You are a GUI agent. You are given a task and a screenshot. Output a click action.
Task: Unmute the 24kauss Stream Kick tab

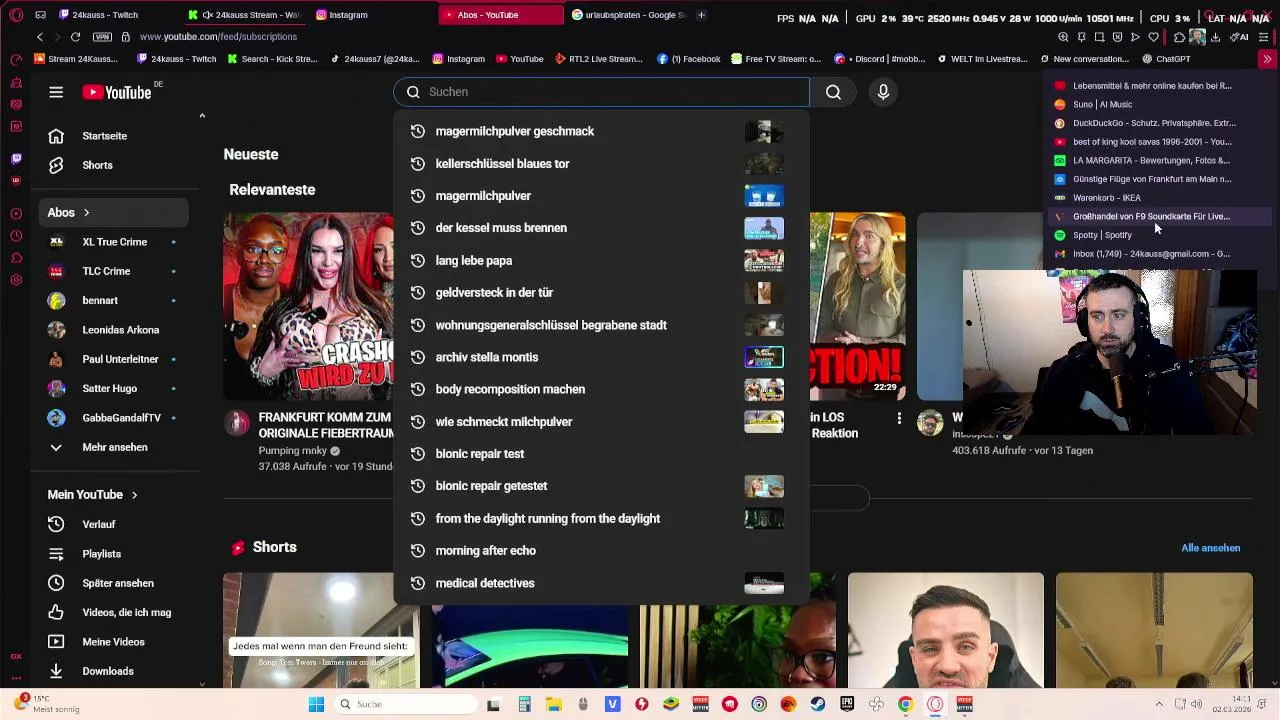click(207, 15)
